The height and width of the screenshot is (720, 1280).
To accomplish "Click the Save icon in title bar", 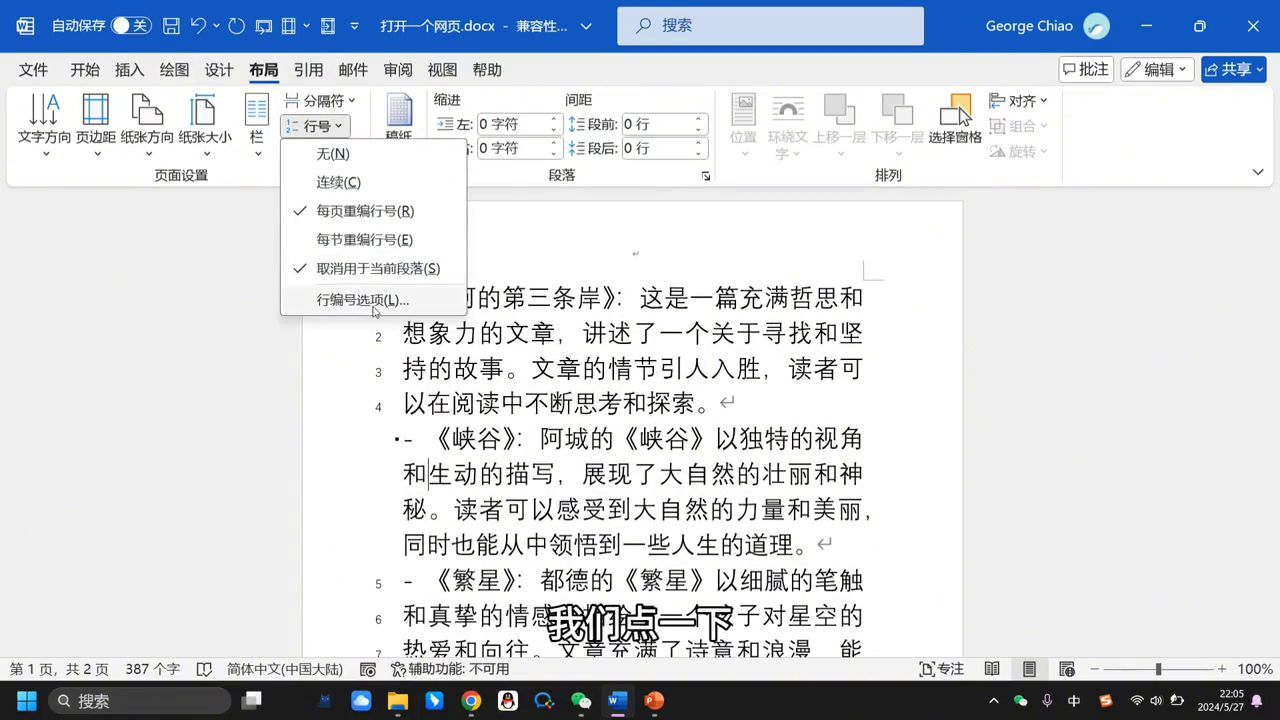I will pos(171,26).
